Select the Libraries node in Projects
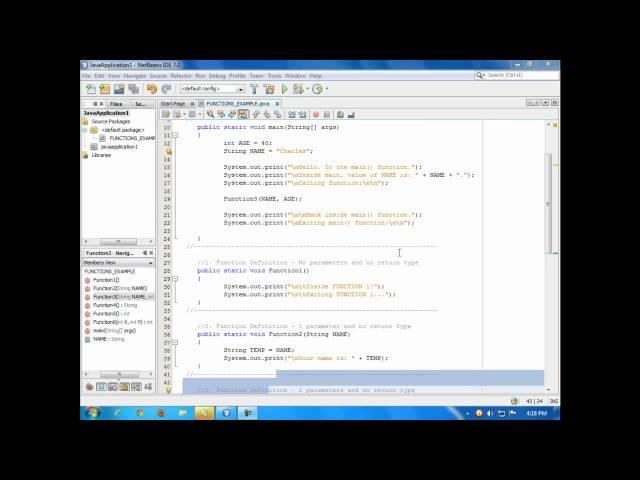The image size is (640, 480). click(x=101, y=155)
